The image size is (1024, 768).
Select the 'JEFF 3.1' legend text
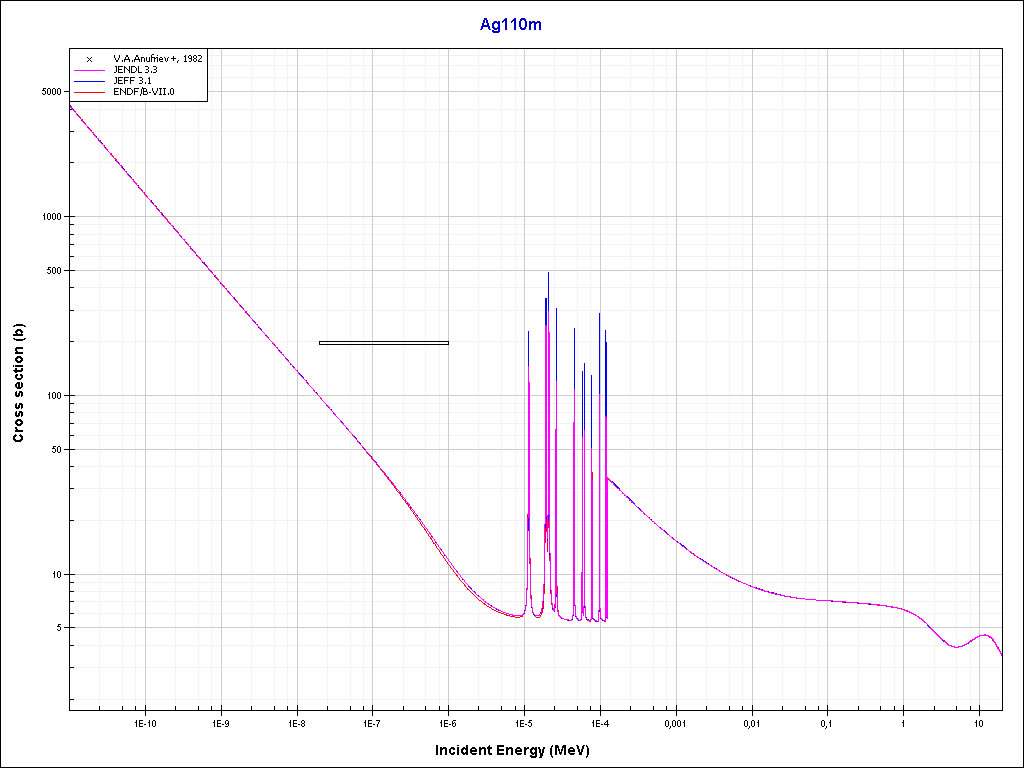[132, 81]
